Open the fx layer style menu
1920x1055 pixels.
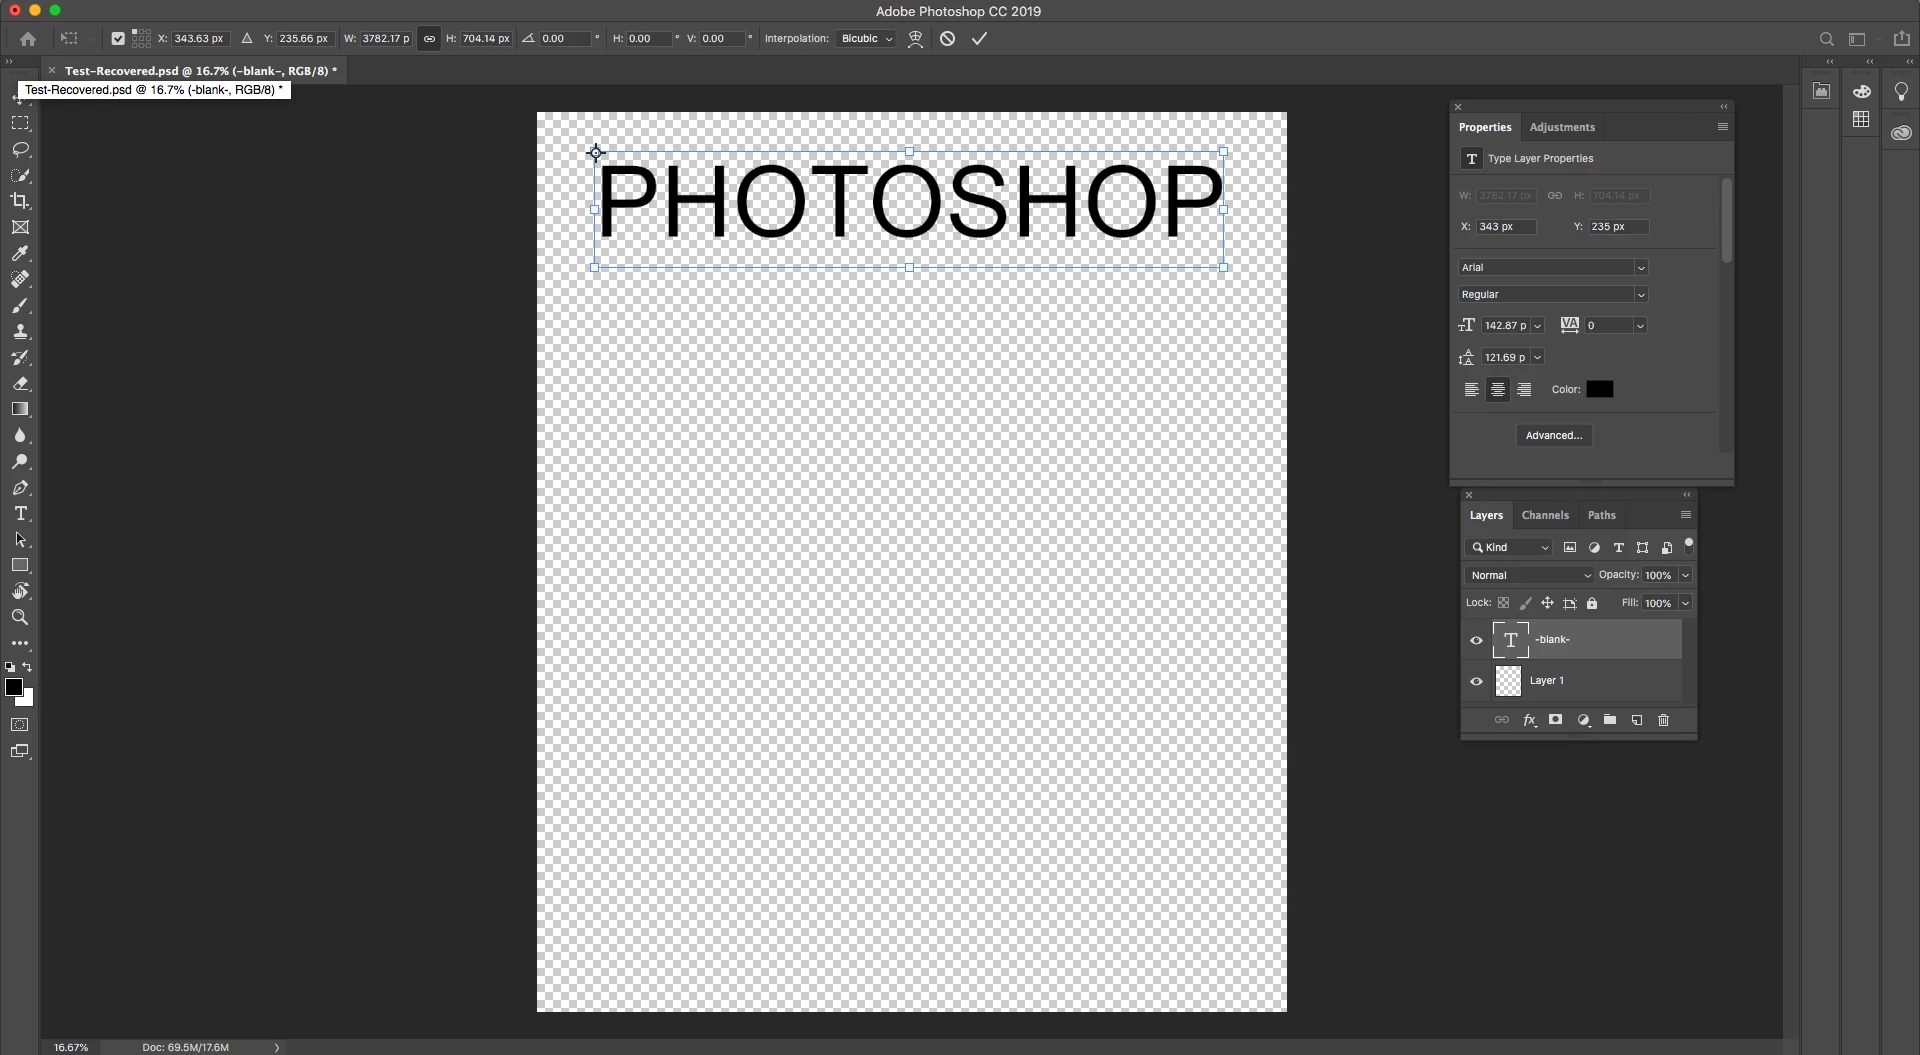coord(1529,720)
